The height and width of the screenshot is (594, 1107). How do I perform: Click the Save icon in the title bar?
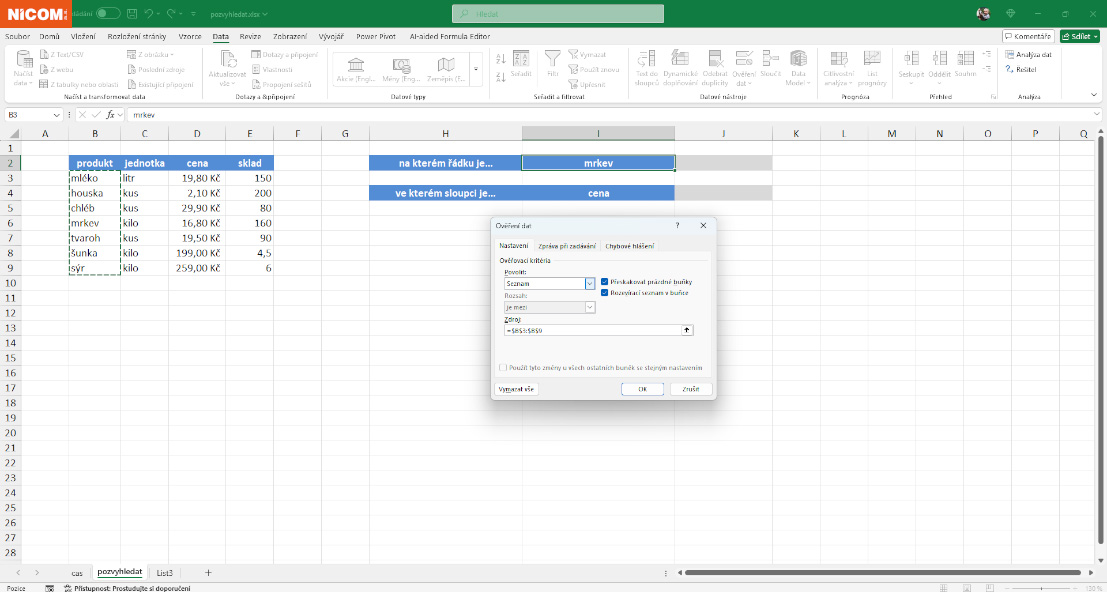132,13
